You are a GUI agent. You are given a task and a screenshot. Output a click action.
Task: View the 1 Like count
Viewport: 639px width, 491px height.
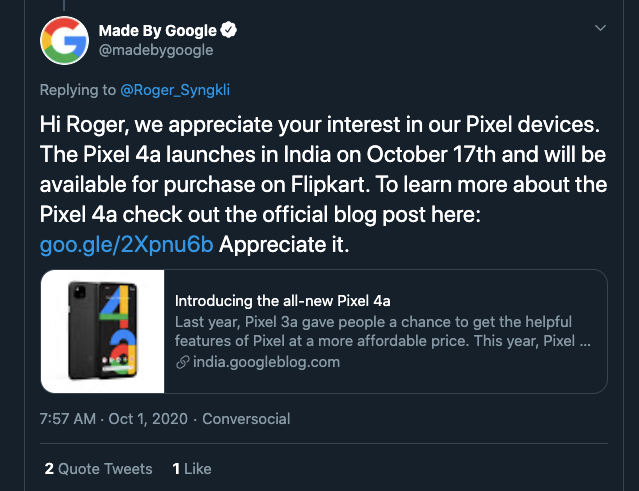[192, 468]
